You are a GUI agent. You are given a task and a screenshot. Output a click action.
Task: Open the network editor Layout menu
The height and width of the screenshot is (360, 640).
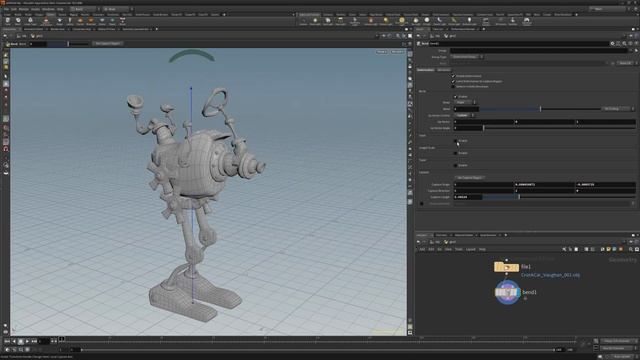[471, 249]
